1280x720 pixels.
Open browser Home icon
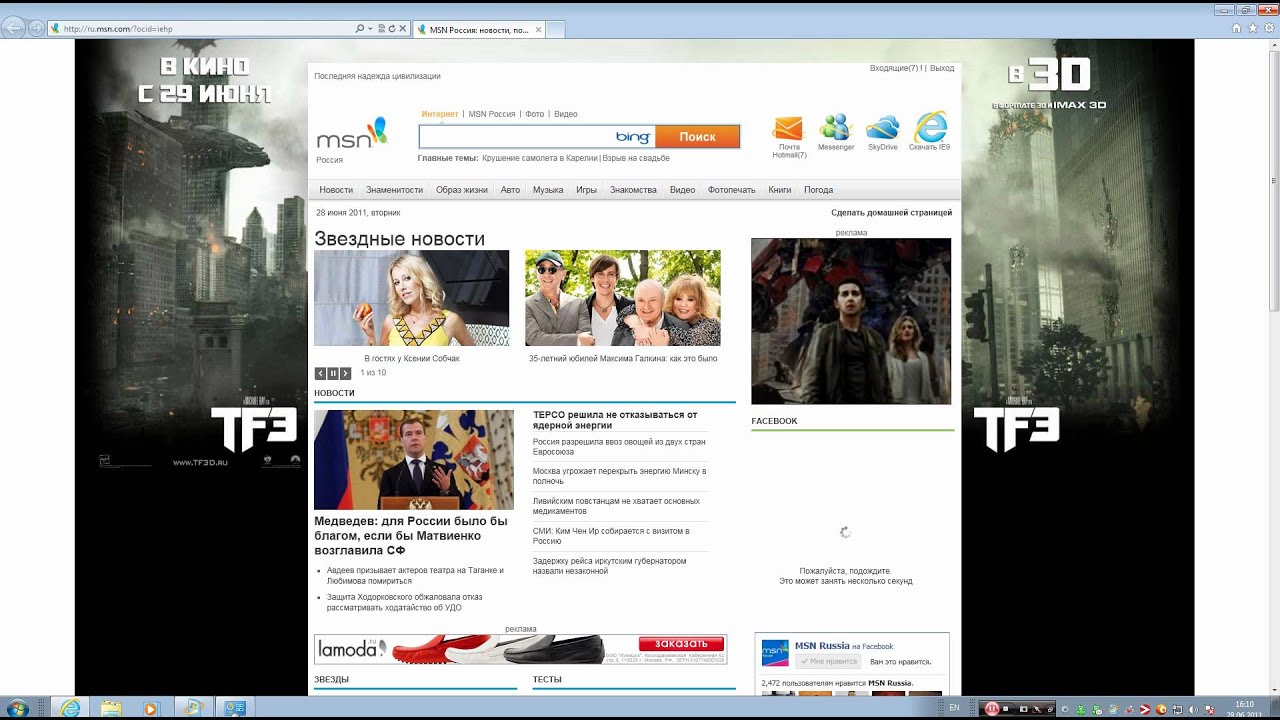coord(1237,28)
